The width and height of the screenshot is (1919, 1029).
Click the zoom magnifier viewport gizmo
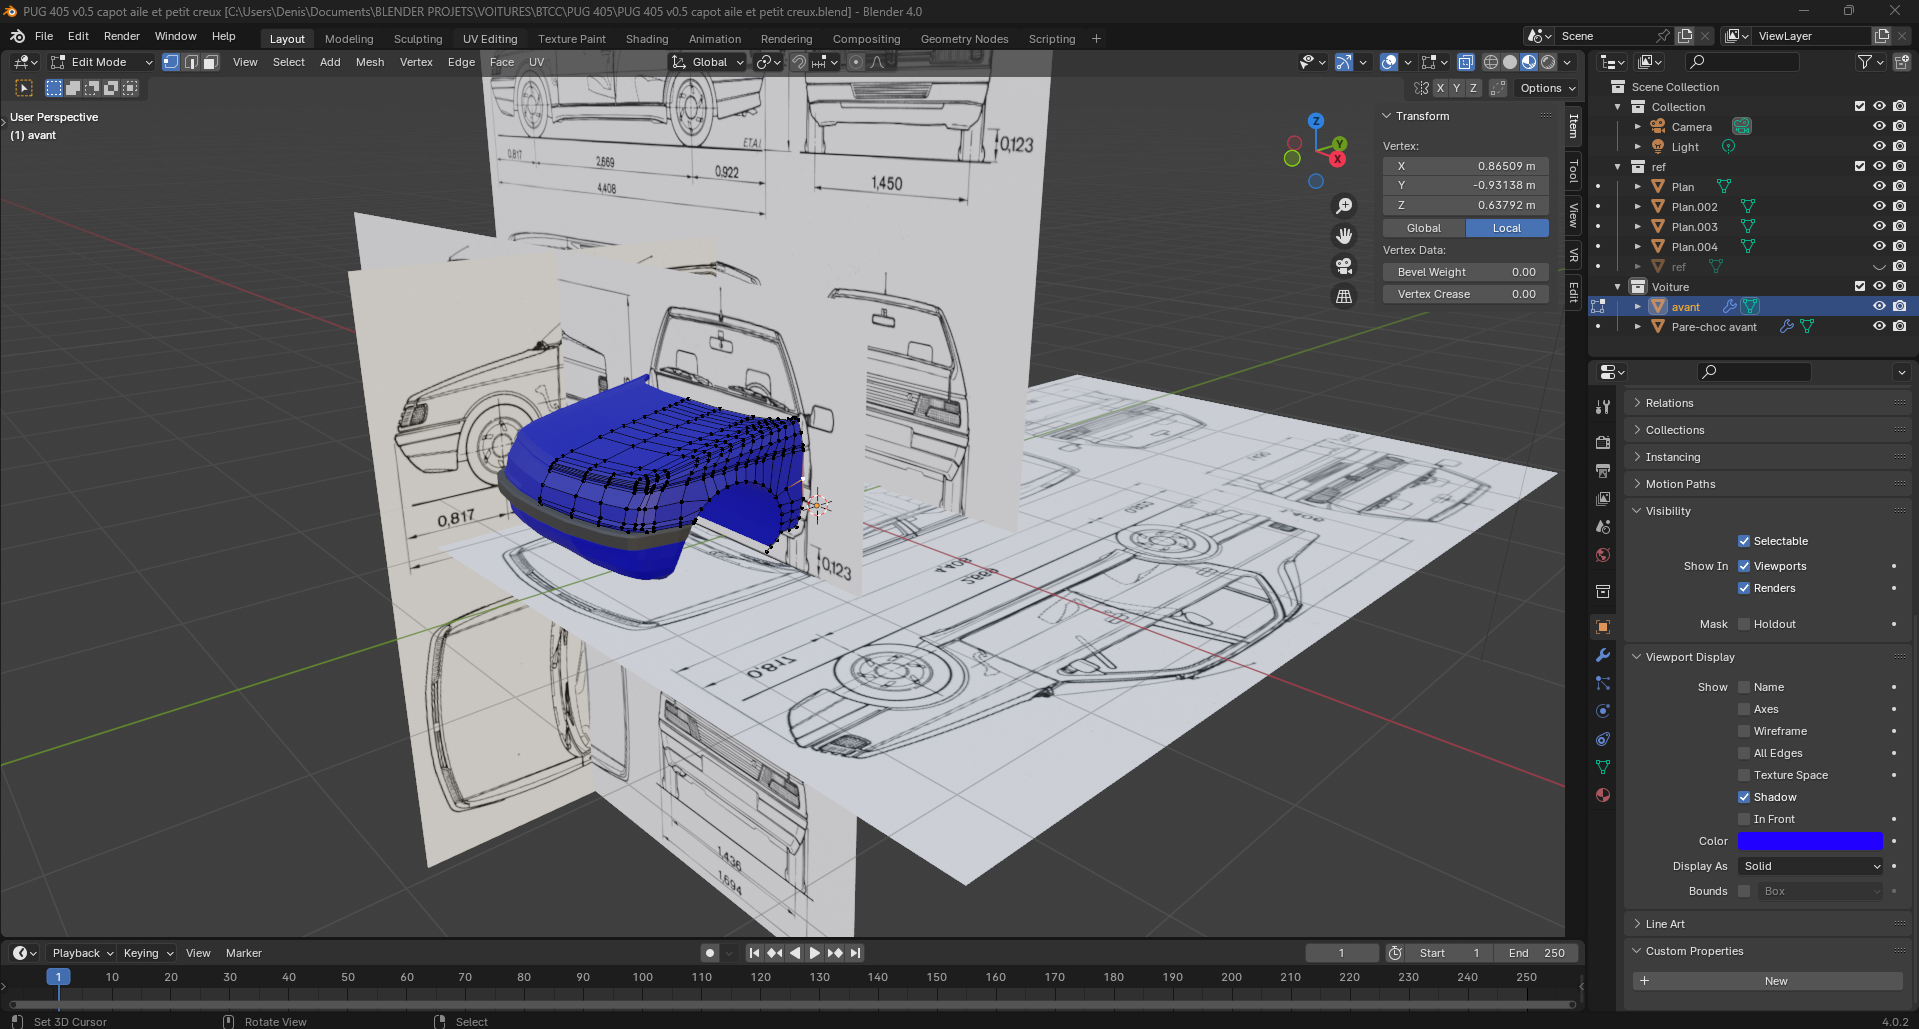coord(1344,205)
